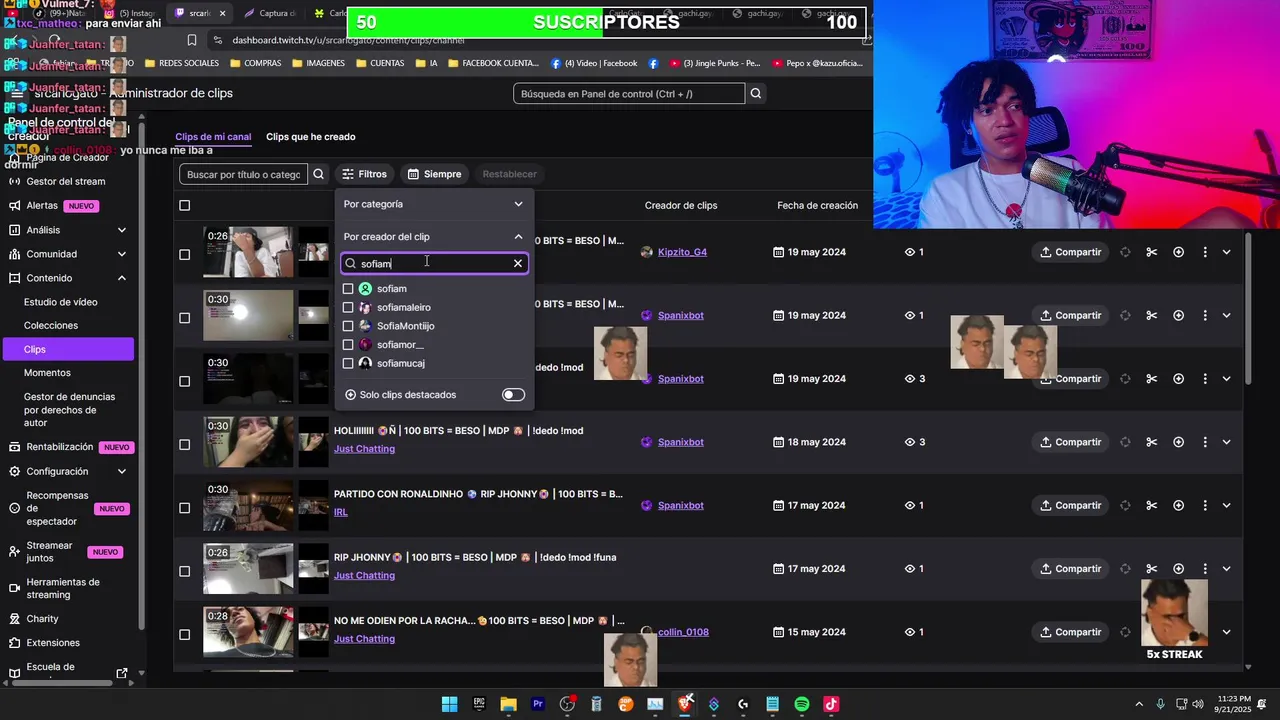Click loop icon in 17 may 2024 IRL row

[x=1125, y=505]
